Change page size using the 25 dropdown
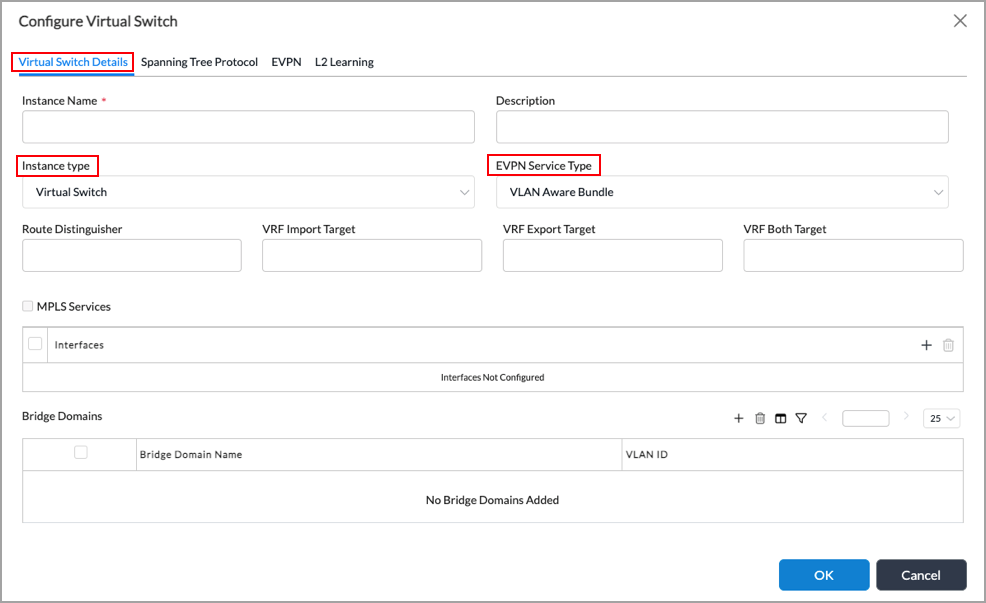 [940, 418]
